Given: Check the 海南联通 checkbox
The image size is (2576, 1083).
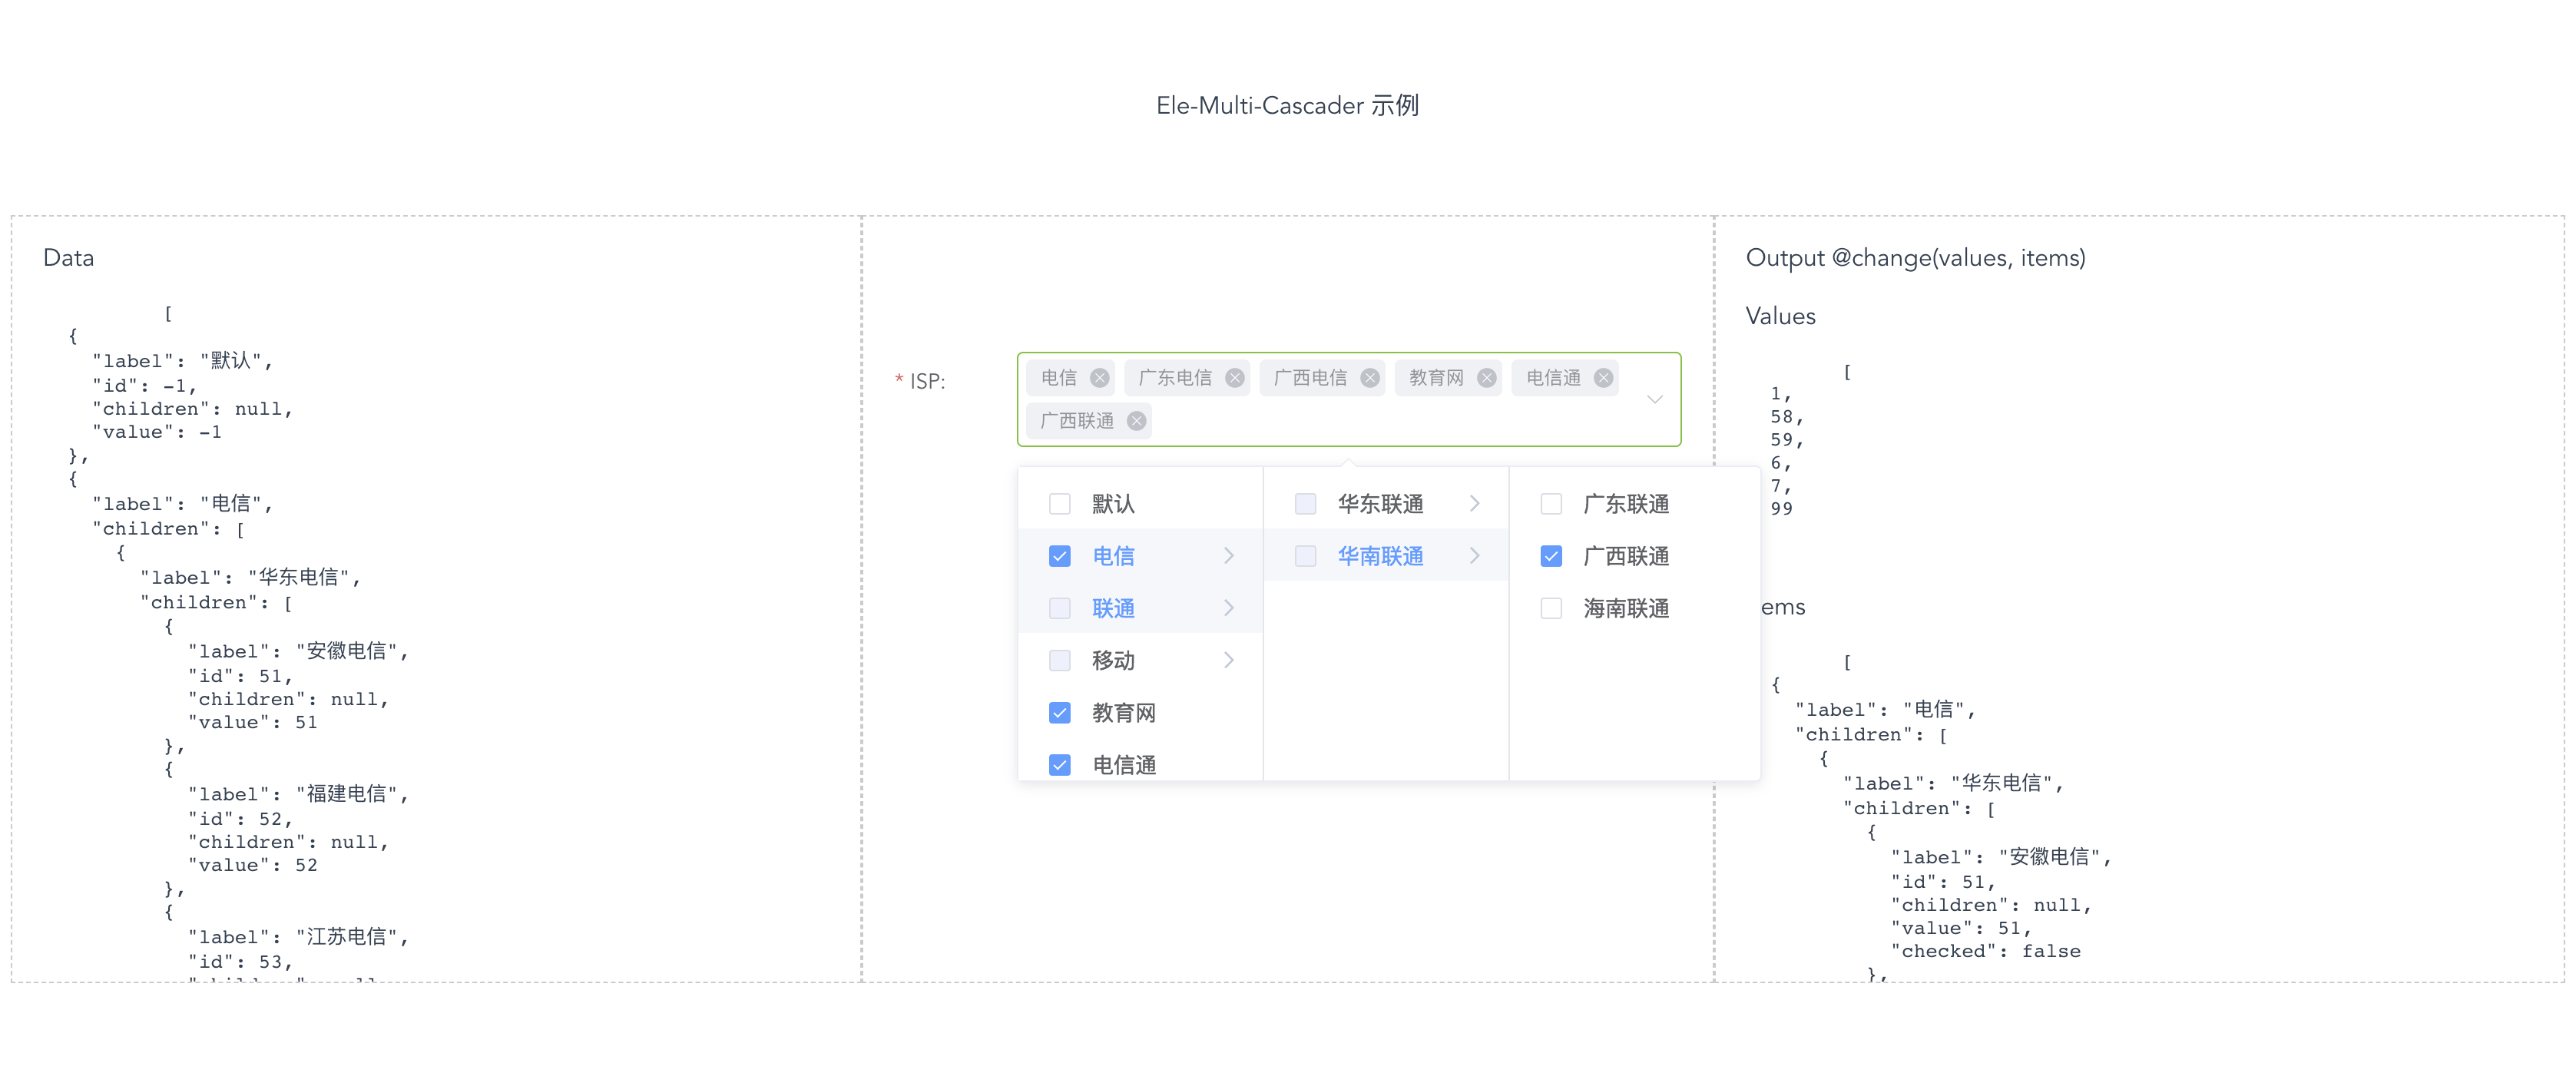Looking at the screenshot, I should 1551,608.
